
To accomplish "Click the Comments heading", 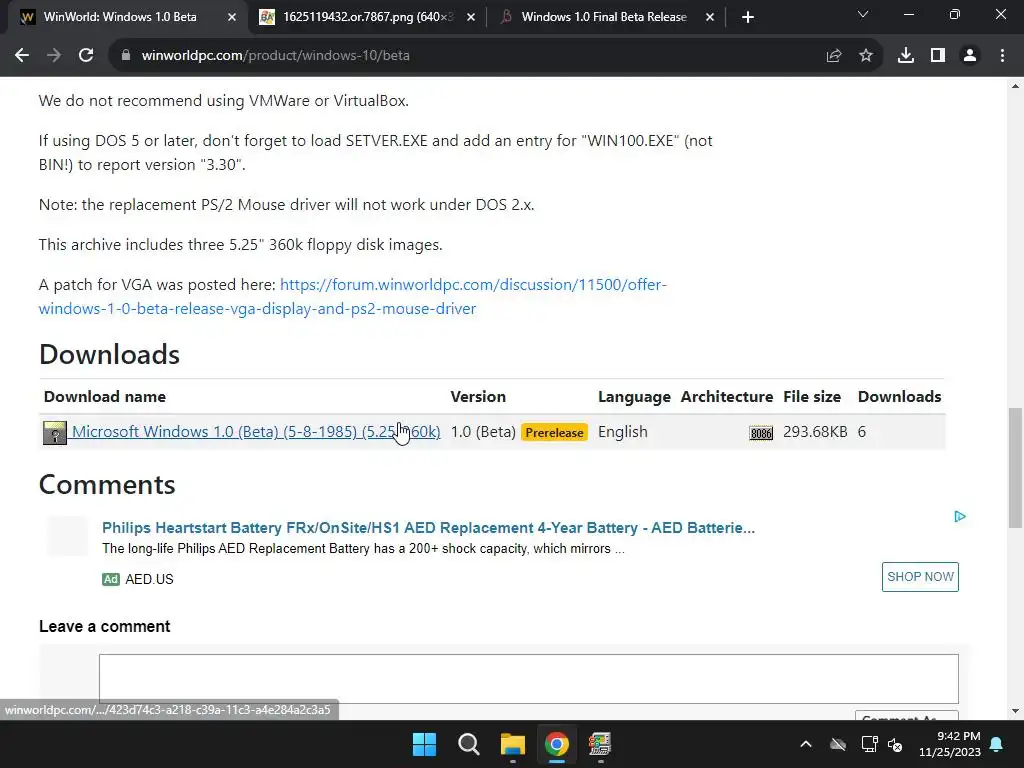I will (107, 485).
